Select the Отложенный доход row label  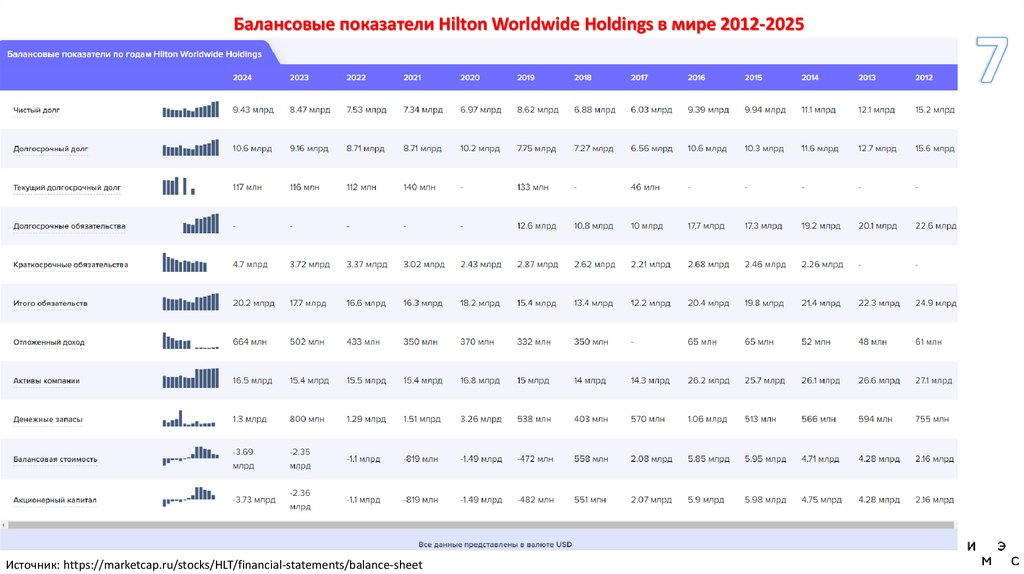point(49,342)
